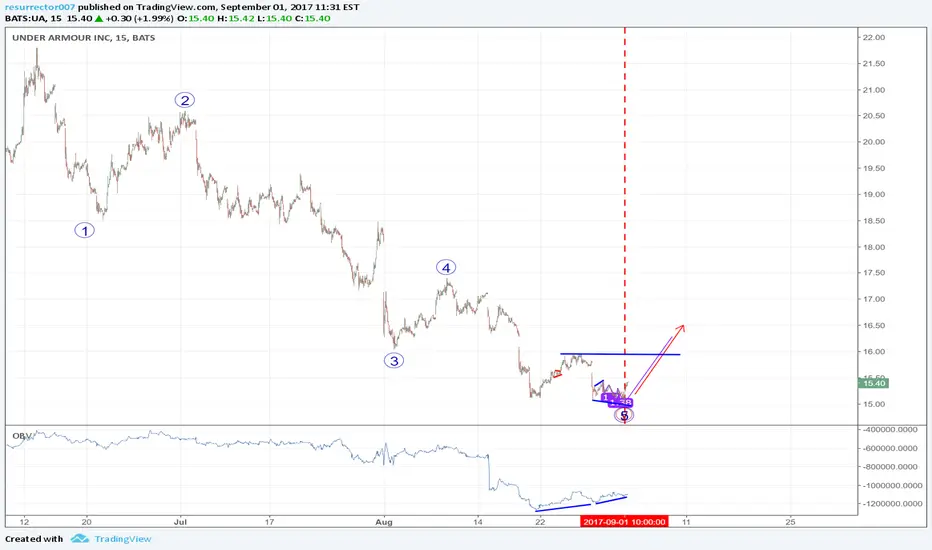
Task: Click the 12 date label on time axis
Action: (x=24, y=522)
